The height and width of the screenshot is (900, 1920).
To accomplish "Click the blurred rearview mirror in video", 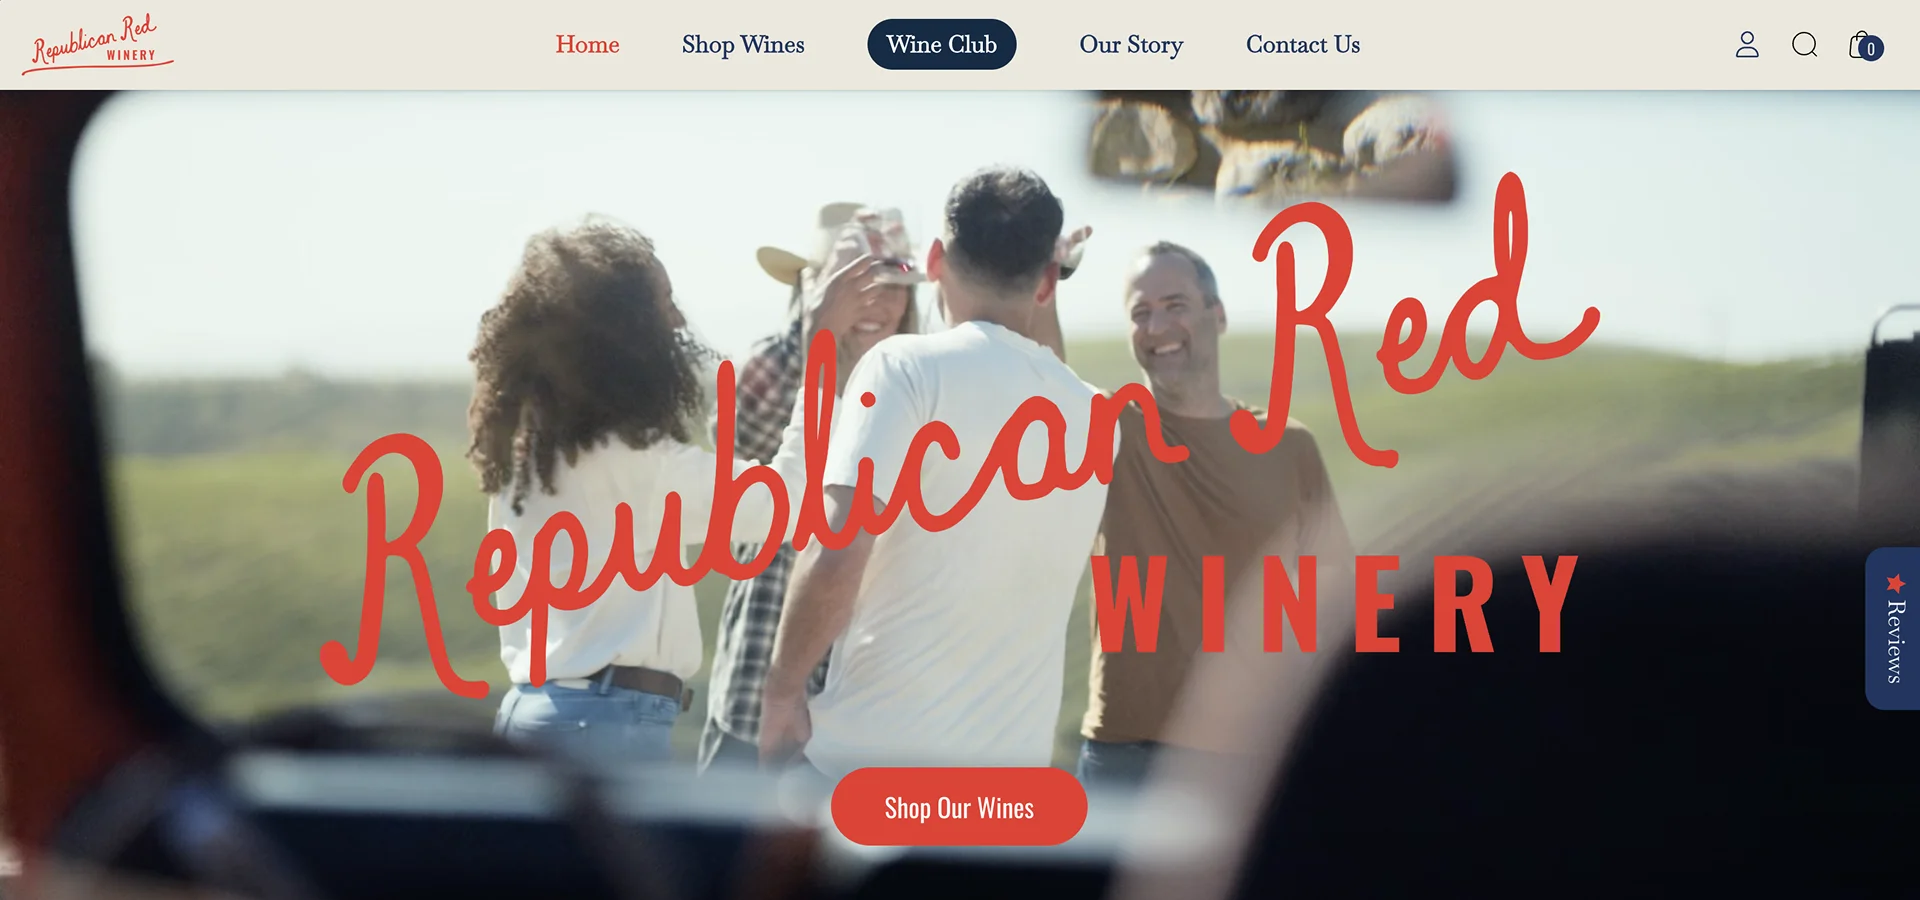I will pyautogui.click(x=1272, y=140).
